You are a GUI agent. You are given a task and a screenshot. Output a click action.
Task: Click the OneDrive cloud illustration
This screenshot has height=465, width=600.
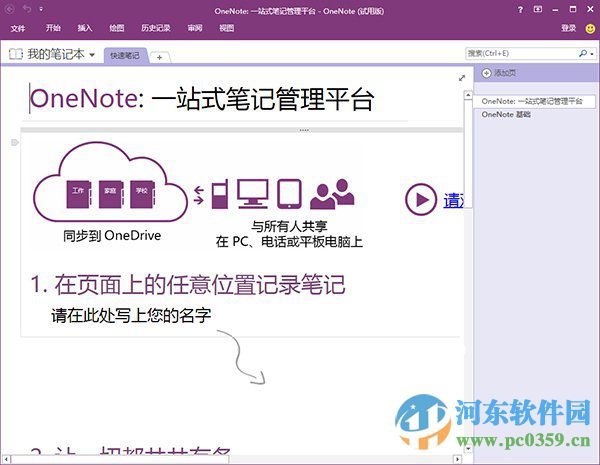(110, 182)
